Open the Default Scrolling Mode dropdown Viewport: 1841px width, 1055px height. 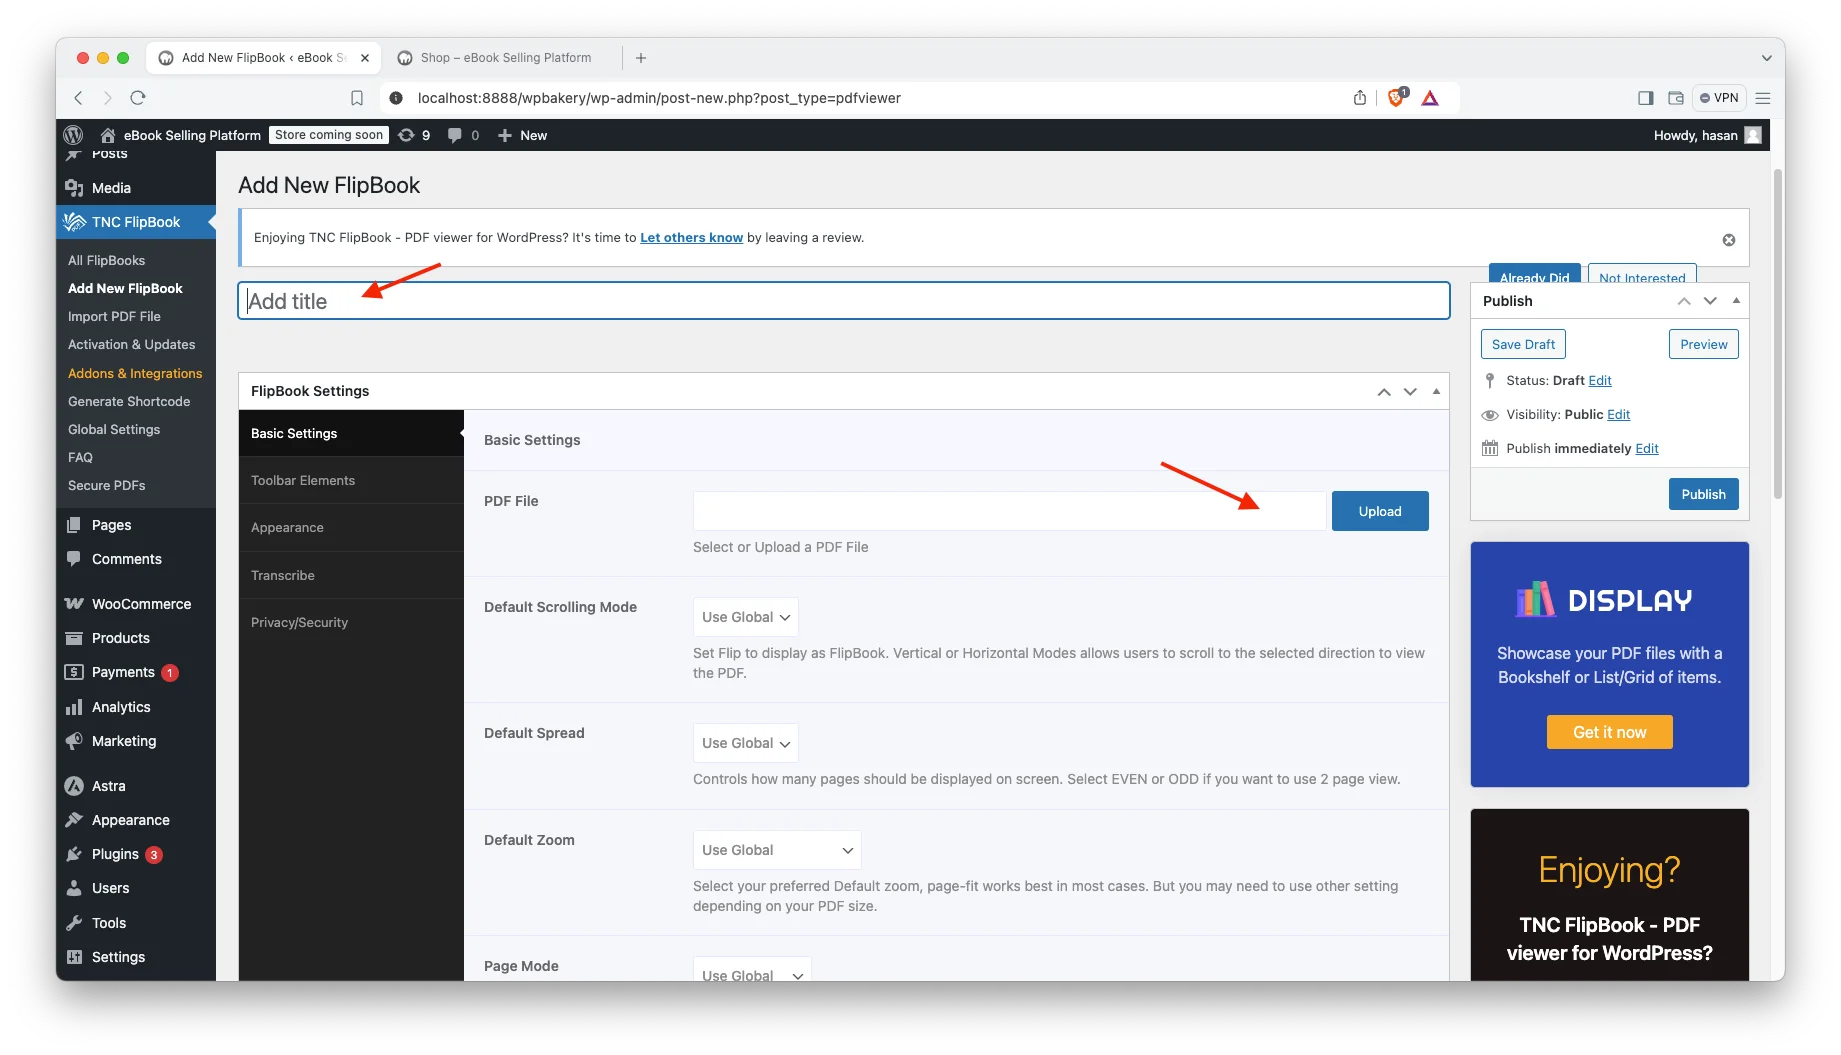745,617
